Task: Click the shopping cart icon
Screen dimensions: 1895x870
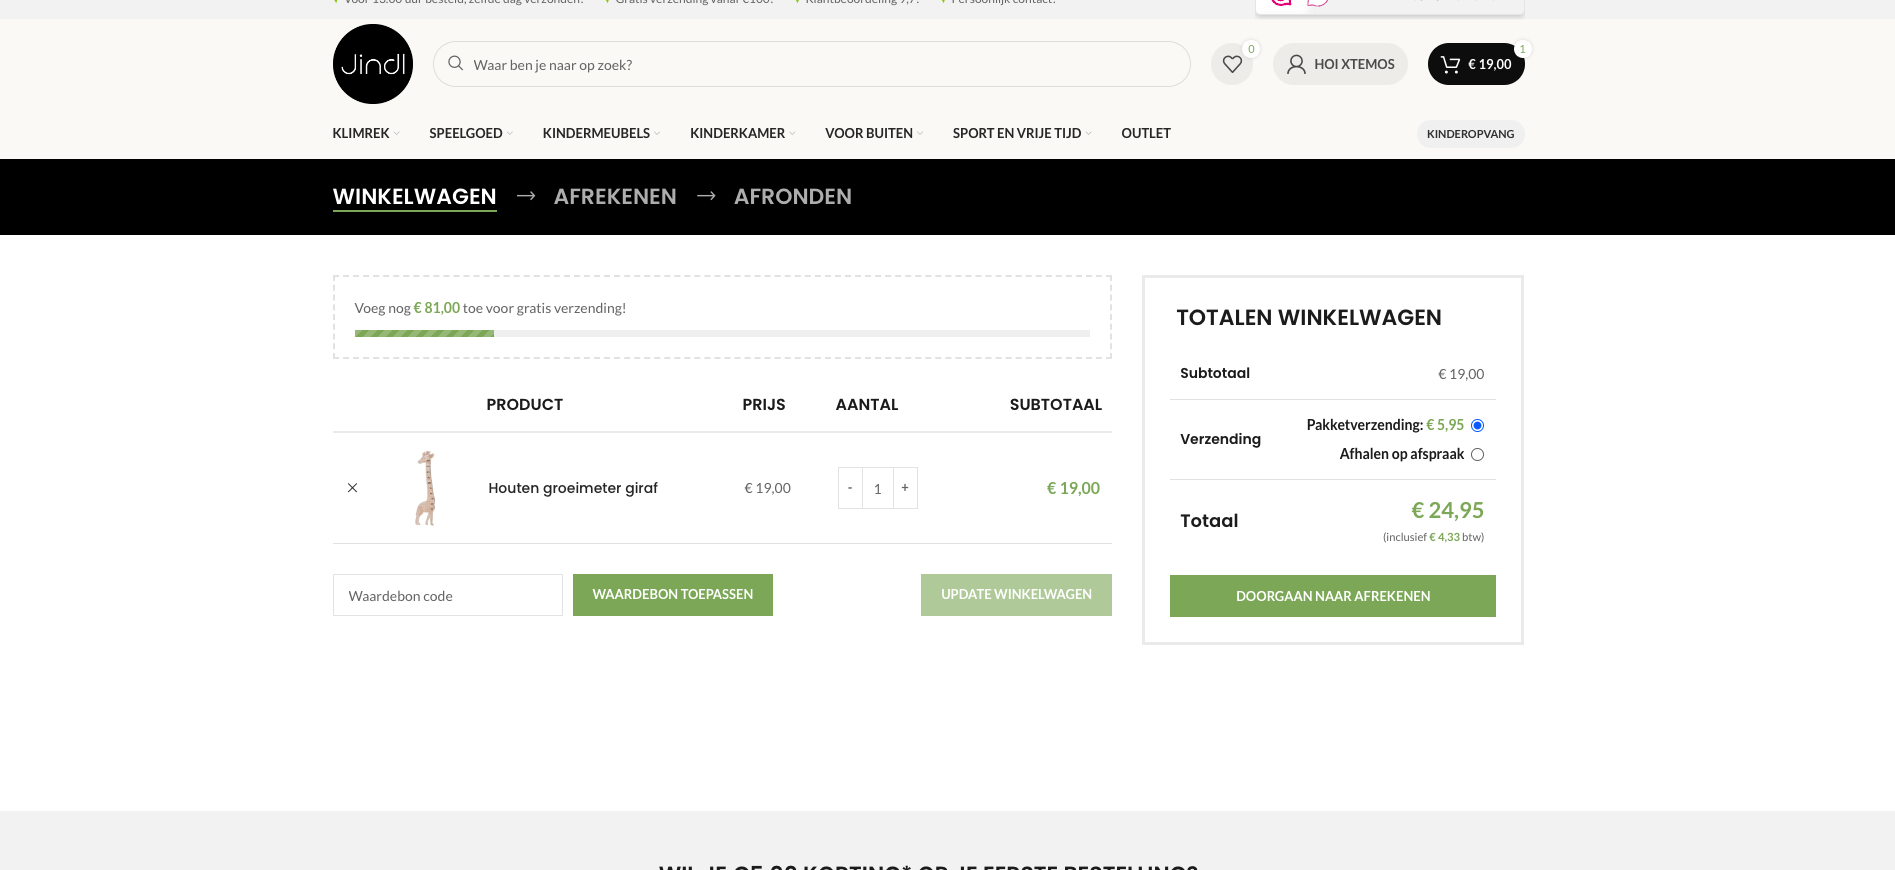Action: click(x=1450, y=64)
